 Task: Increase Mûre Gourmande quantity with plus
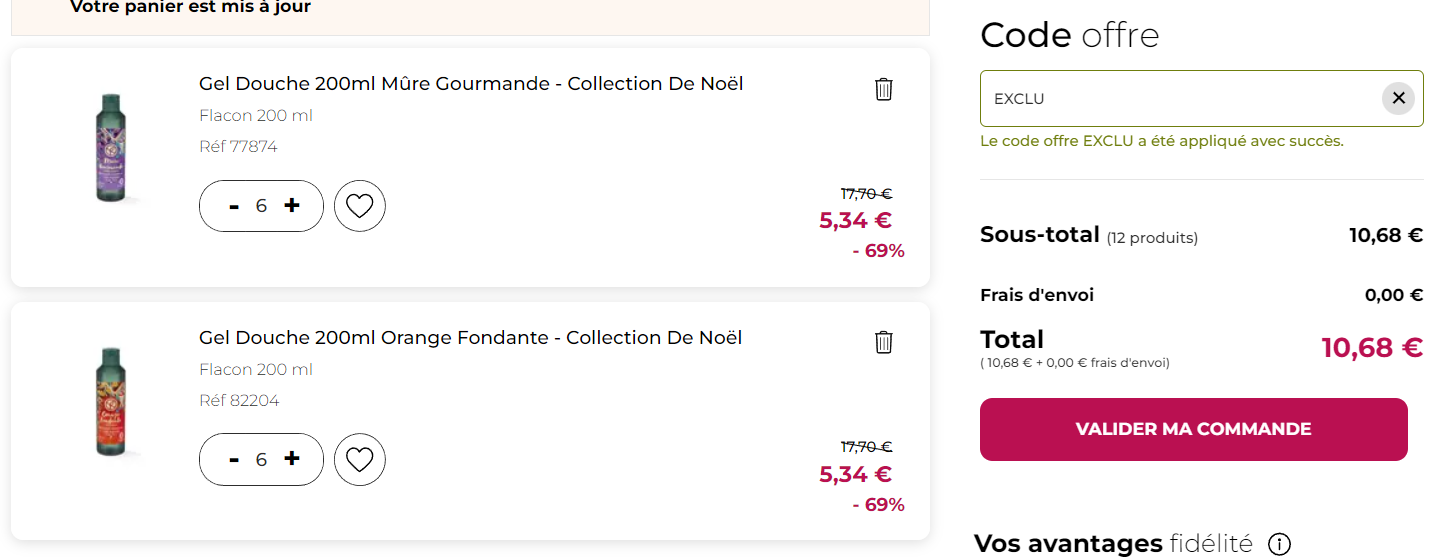[x=292, y=205]
